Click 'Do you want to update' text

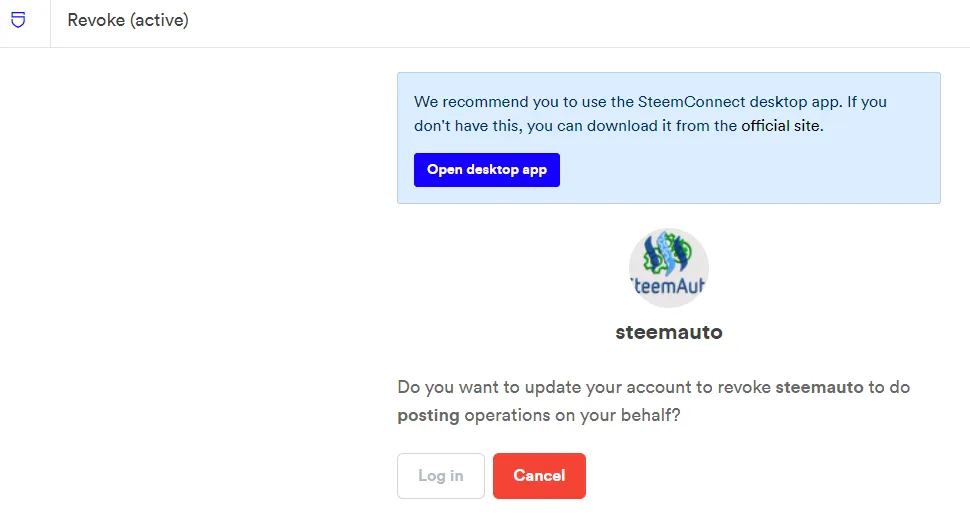470,387
